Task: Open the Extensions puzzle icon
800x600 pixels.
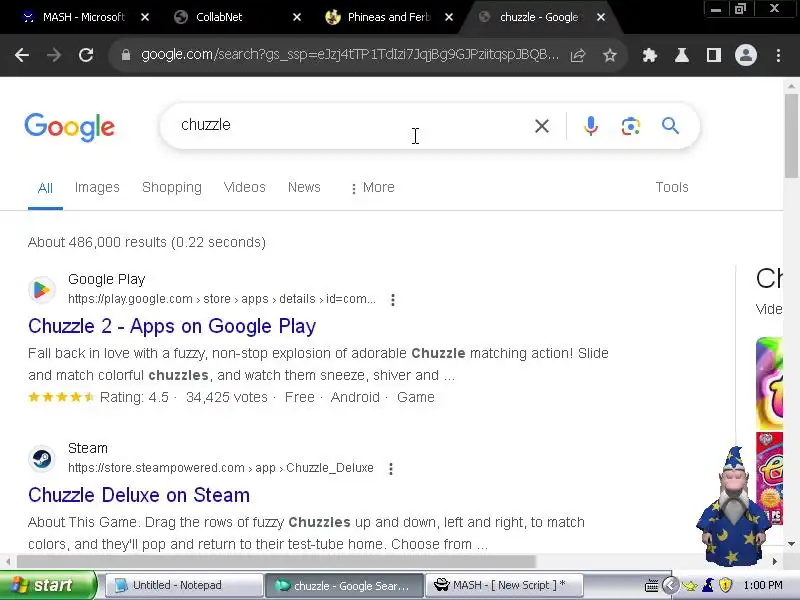Action: pyautogui.click(x=649, y=55)
